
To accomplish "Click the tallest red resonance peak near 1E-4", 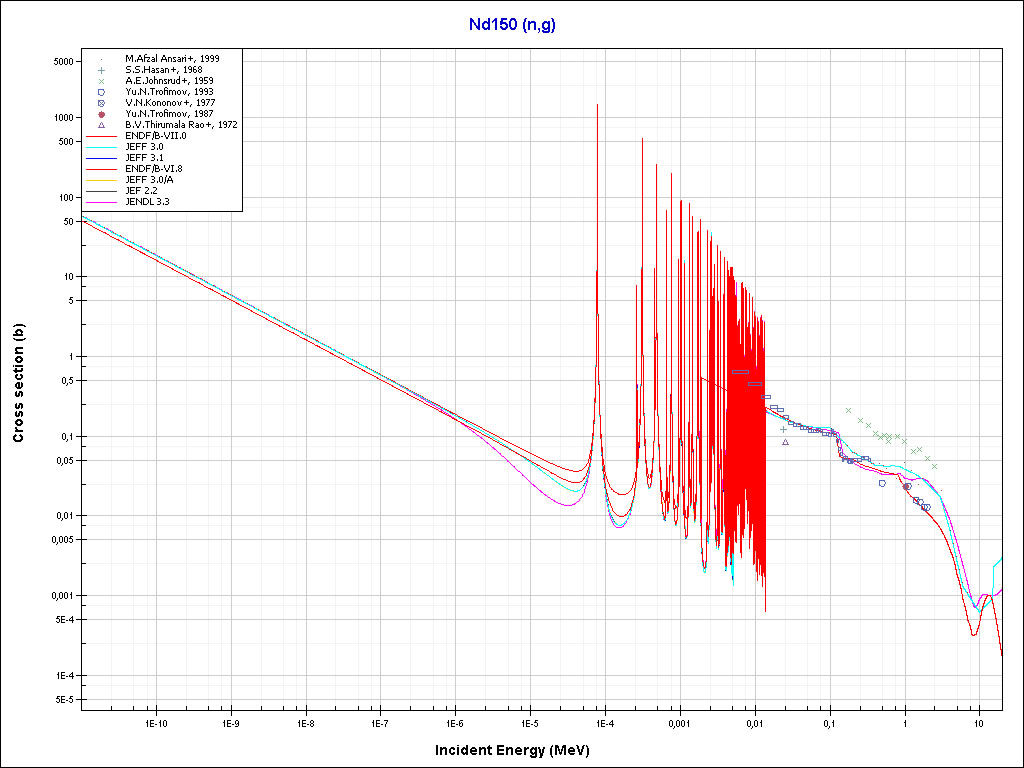I will click(x=597, y=105).
